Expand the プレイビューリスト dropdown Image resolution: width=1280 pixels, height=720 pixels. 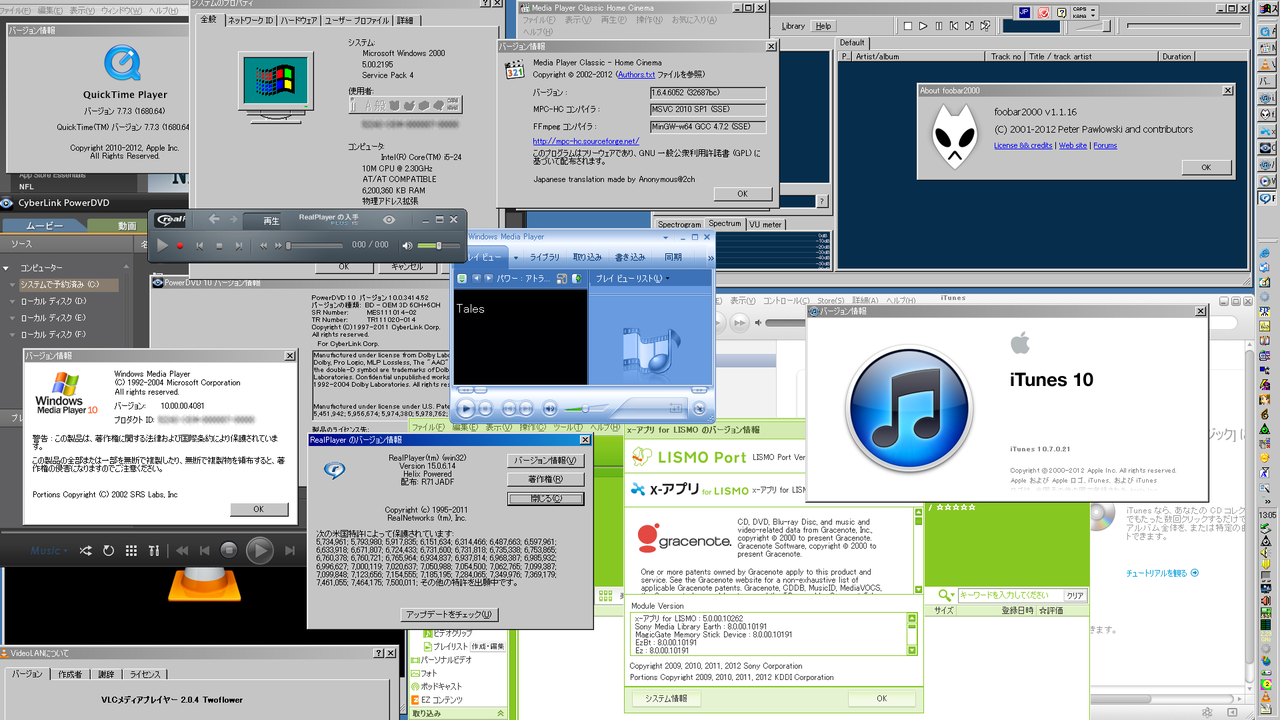pyautogui.click(x=633, y=278)
